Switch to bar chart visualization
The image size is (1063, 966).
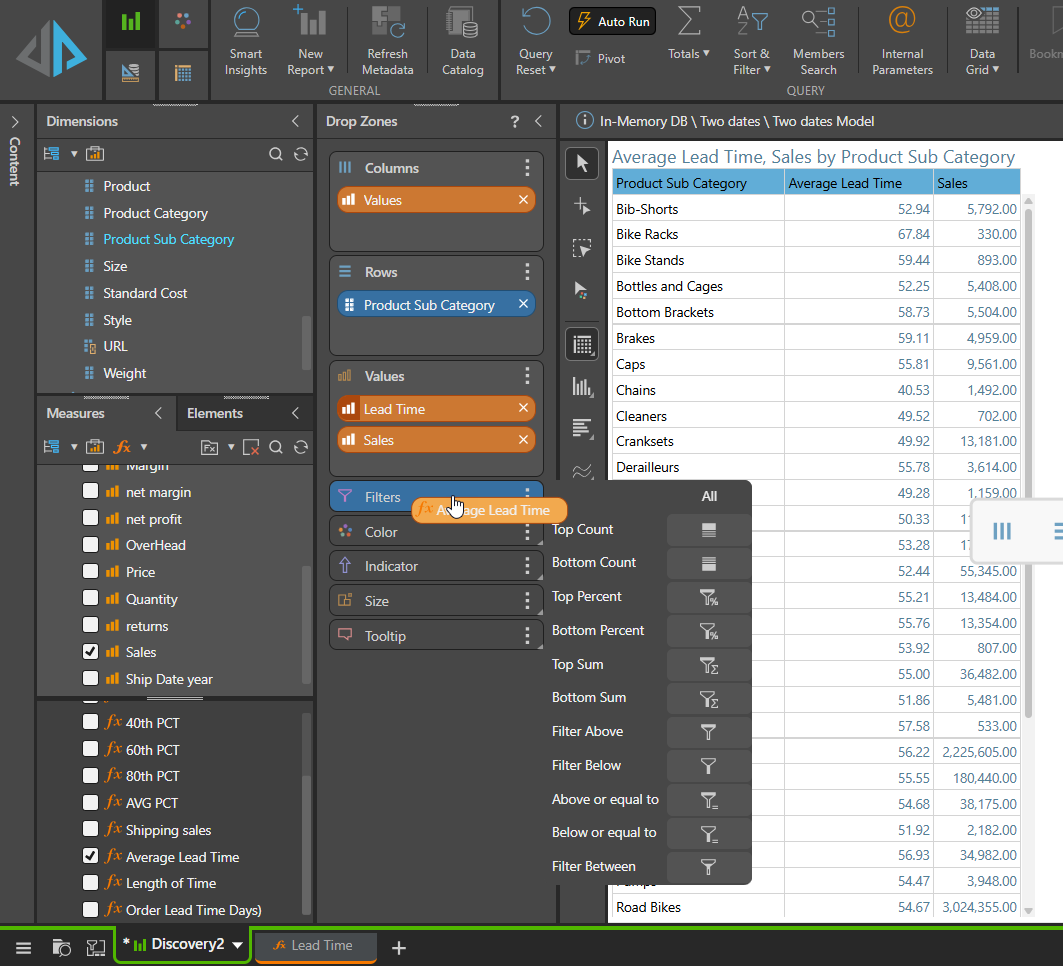pyautogui.click(x=582, y=429)
